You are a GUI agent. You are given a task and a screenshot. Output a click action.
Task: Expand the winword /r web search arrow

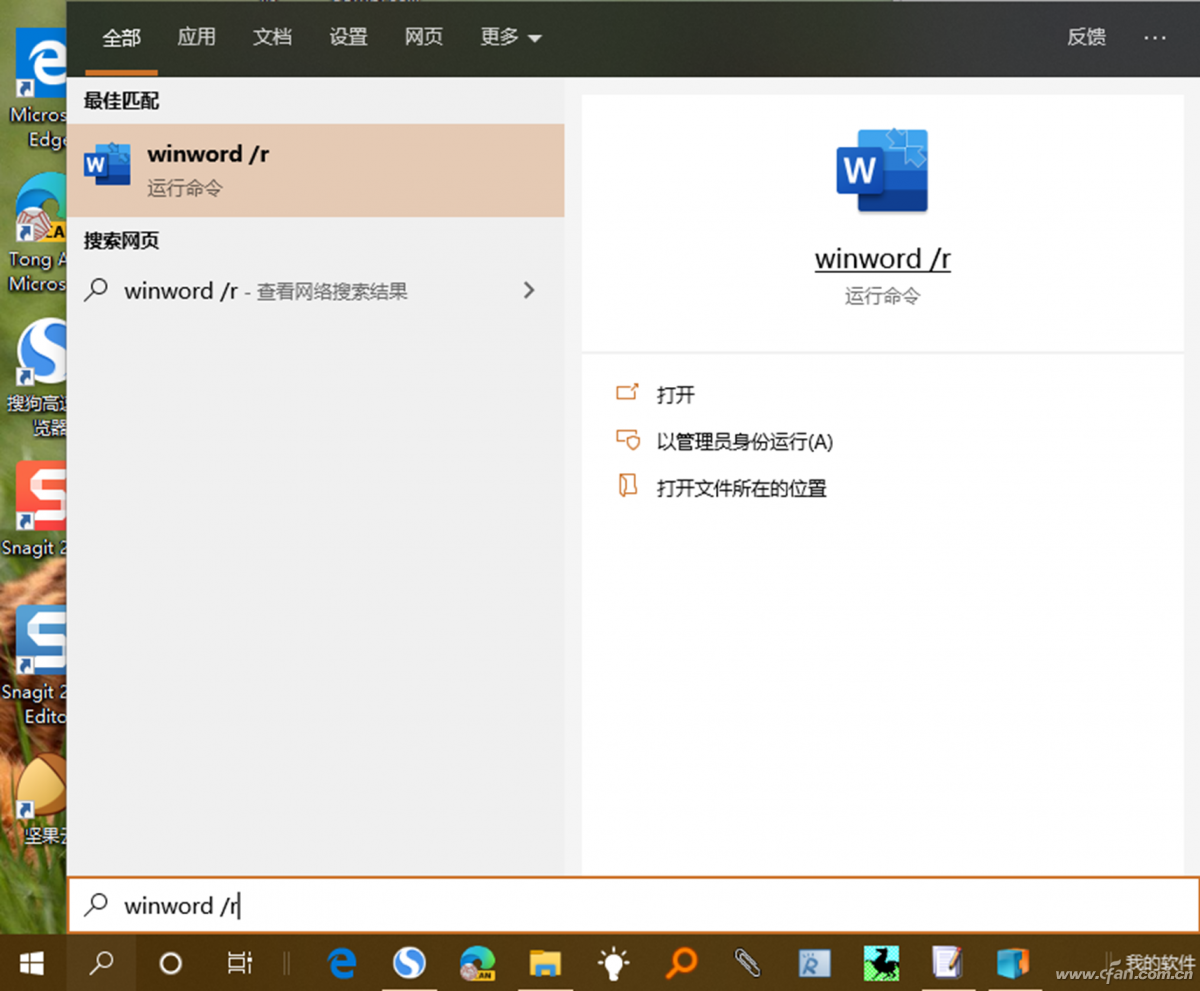click(x=529, y=291)
